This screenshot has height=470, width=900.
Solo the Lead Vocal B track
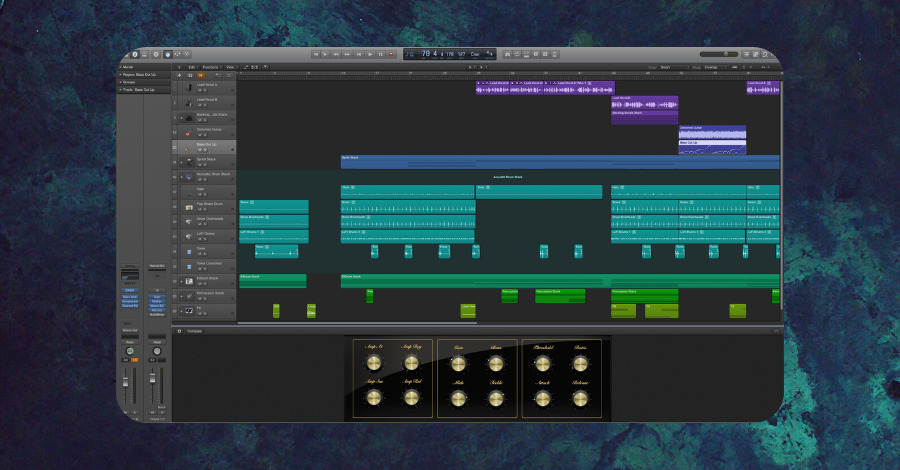point(205,105)
